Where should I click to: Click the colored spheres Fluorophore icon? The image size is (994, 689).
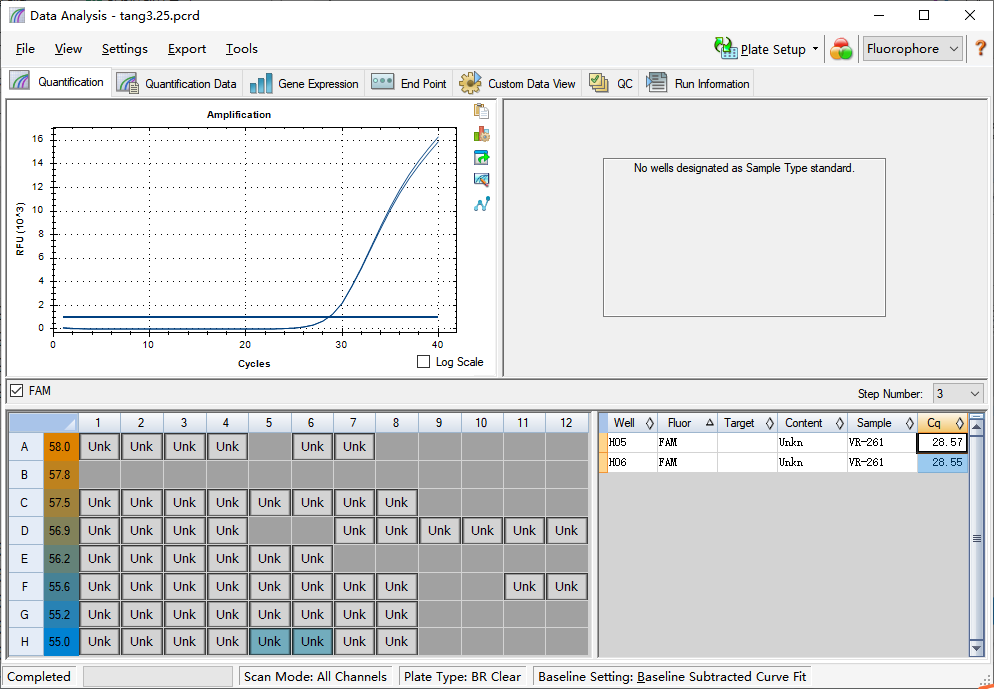pyautogui.click(x=841, y=49)
